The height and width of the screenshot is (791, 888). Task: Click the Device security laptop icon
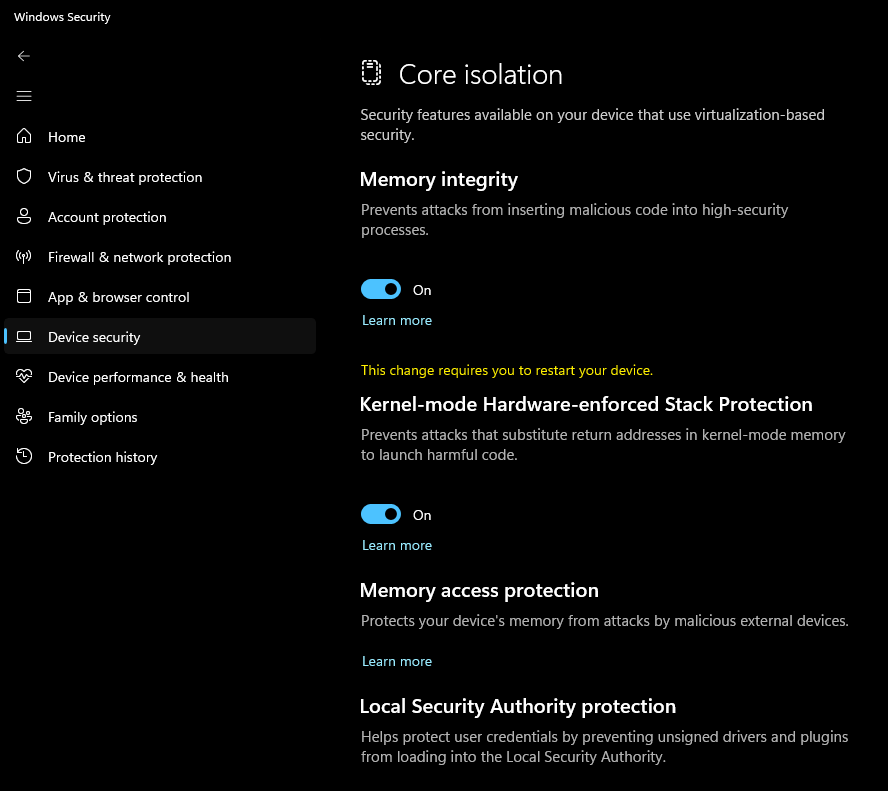click(23, 336)
